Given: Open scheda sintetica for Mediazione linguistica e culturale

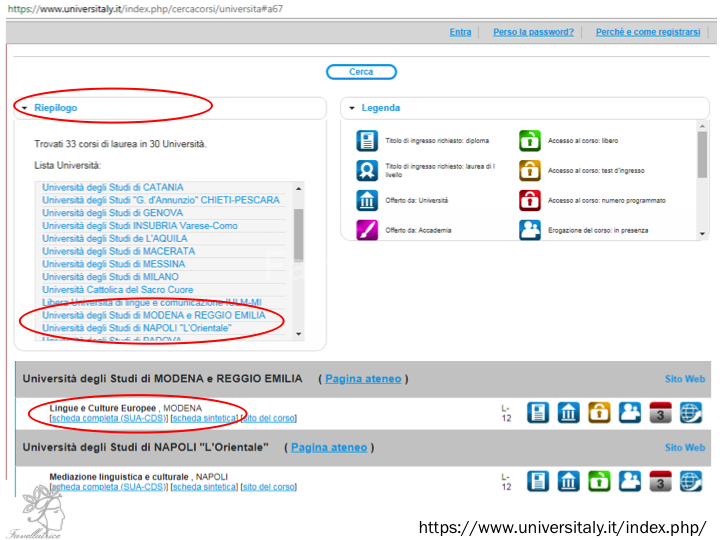Looking at the screenshot, I should (204, 487).
